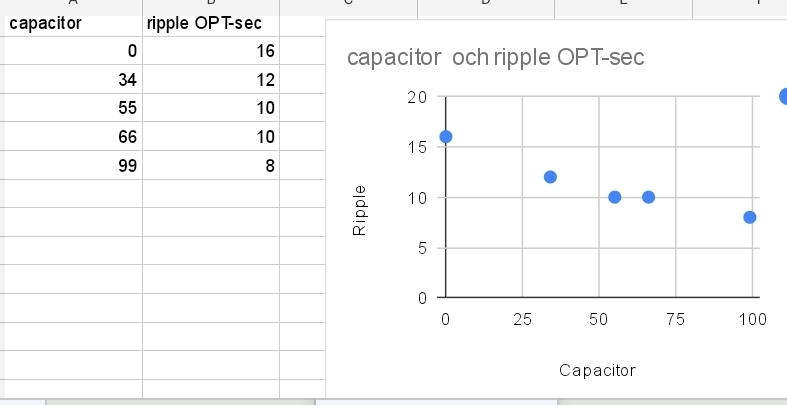
Task: Select the cell with ripple value 12
Action: tap(211, 79)
